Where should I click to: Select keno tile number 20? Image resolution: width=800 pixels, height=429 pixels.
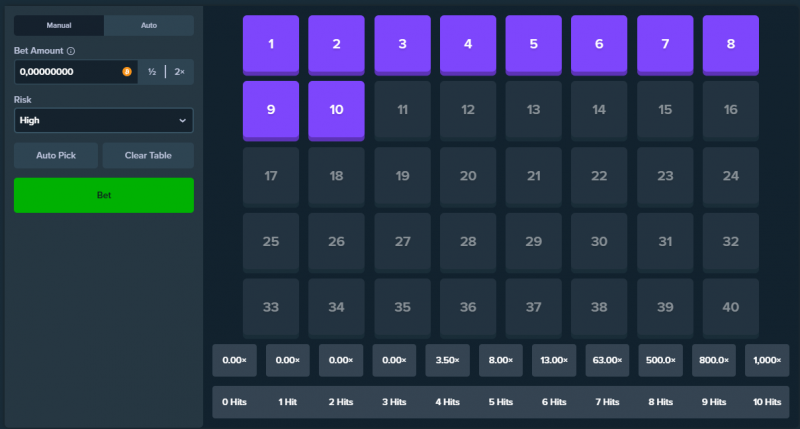point(468,177)
